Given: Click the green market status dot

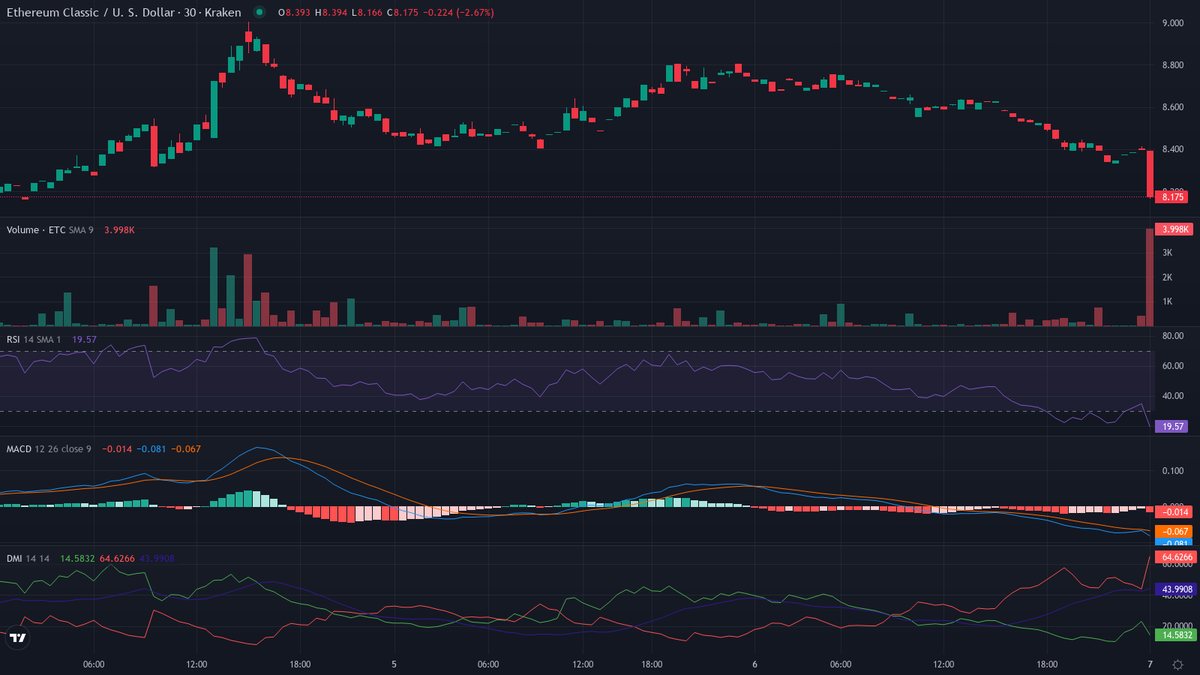Looking at the screenshot, I should [x=260, y=12].
